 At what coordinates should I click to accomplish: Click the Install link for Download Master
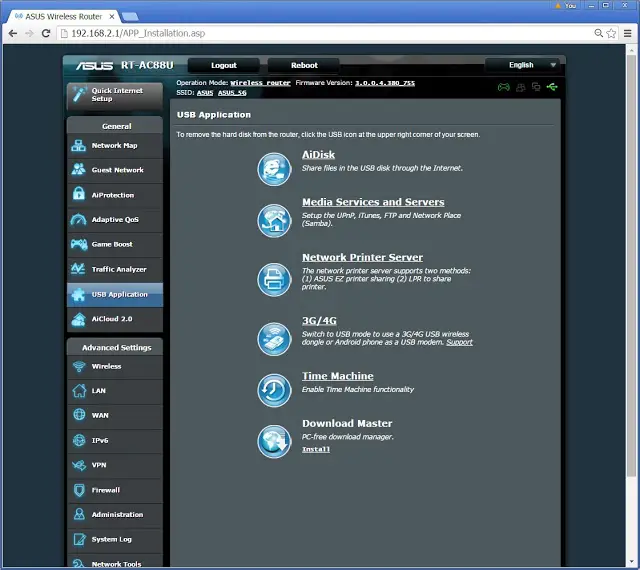[x=316, y=449]
